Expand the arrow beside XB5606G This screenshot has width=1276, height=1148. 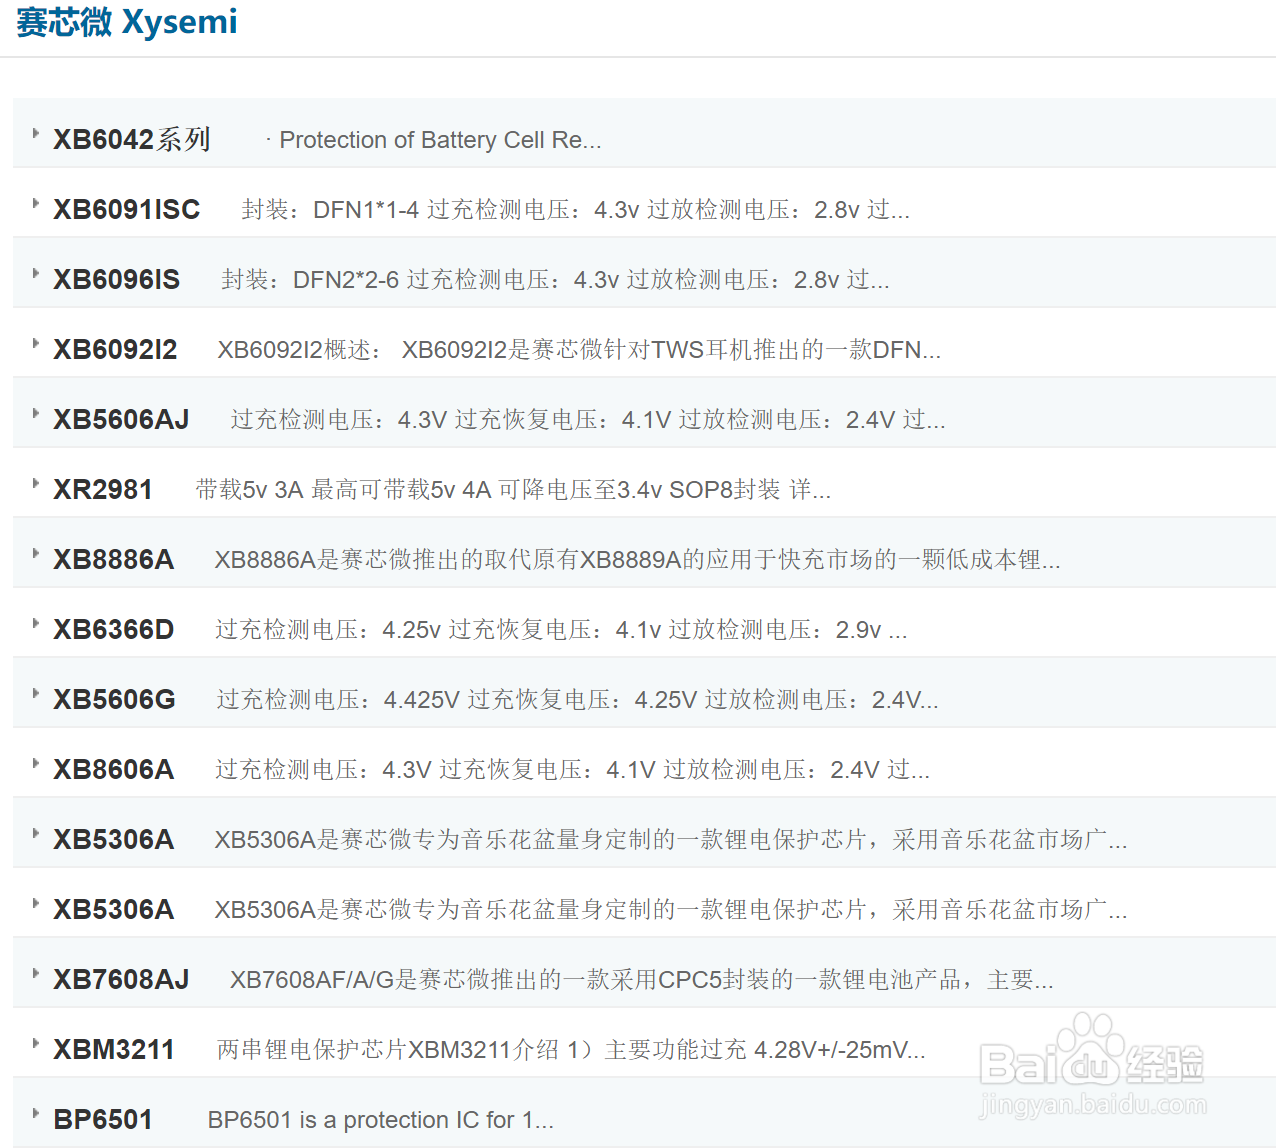pos(35,693)
